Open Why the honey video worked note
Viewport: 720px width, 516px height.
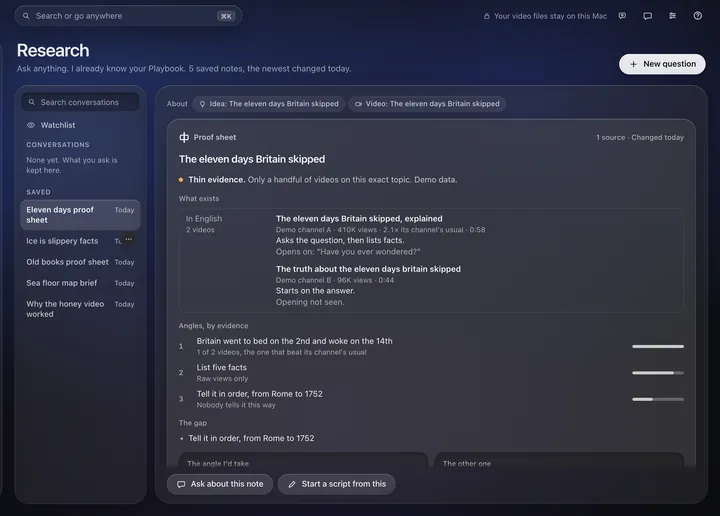(x=80, y=309)
